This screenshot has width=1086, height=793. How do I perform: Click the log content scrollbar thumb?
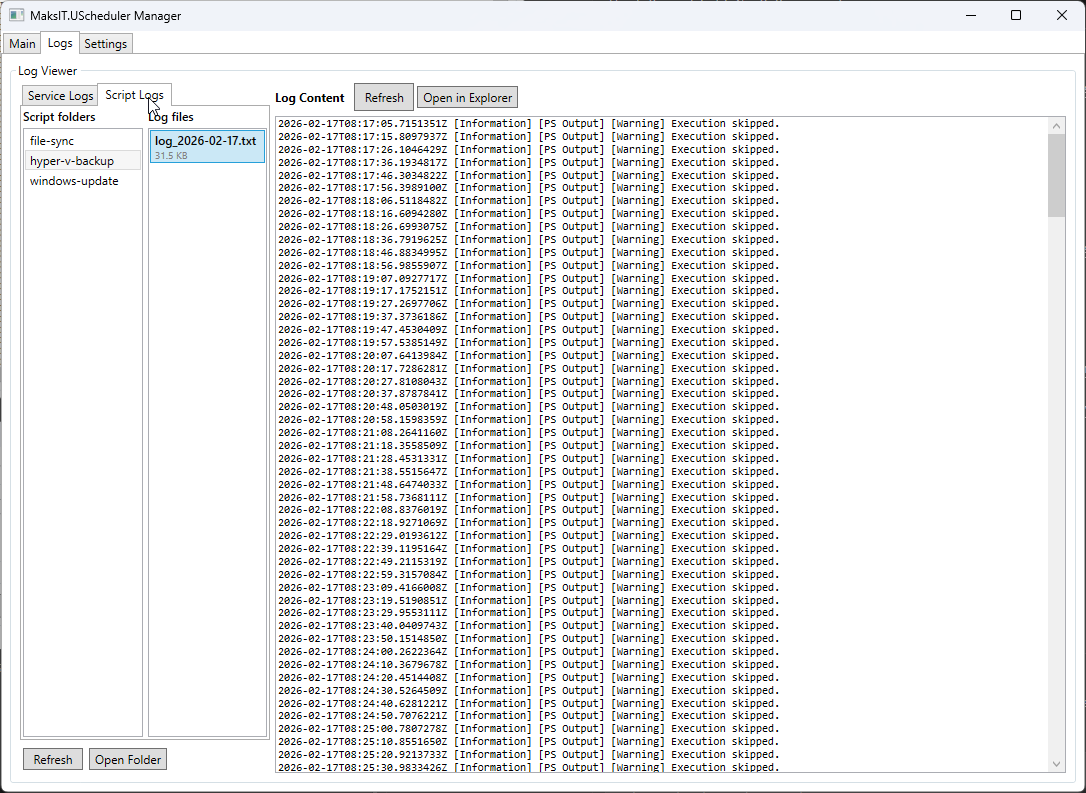point(1057,175)
